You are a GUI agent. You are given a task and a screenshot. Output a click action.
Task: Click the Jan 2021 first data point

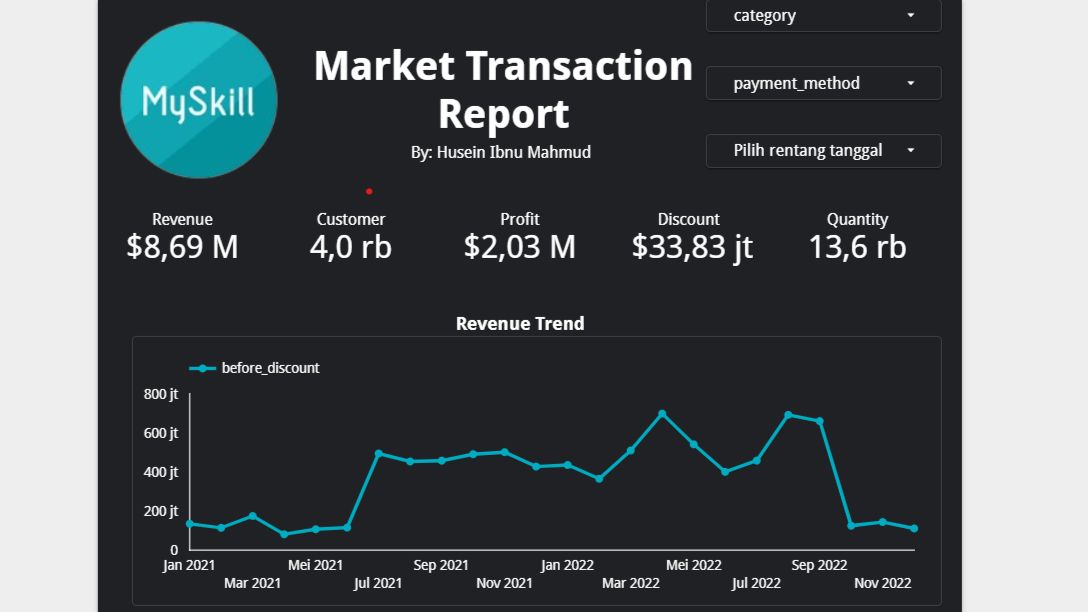(189, 524)
